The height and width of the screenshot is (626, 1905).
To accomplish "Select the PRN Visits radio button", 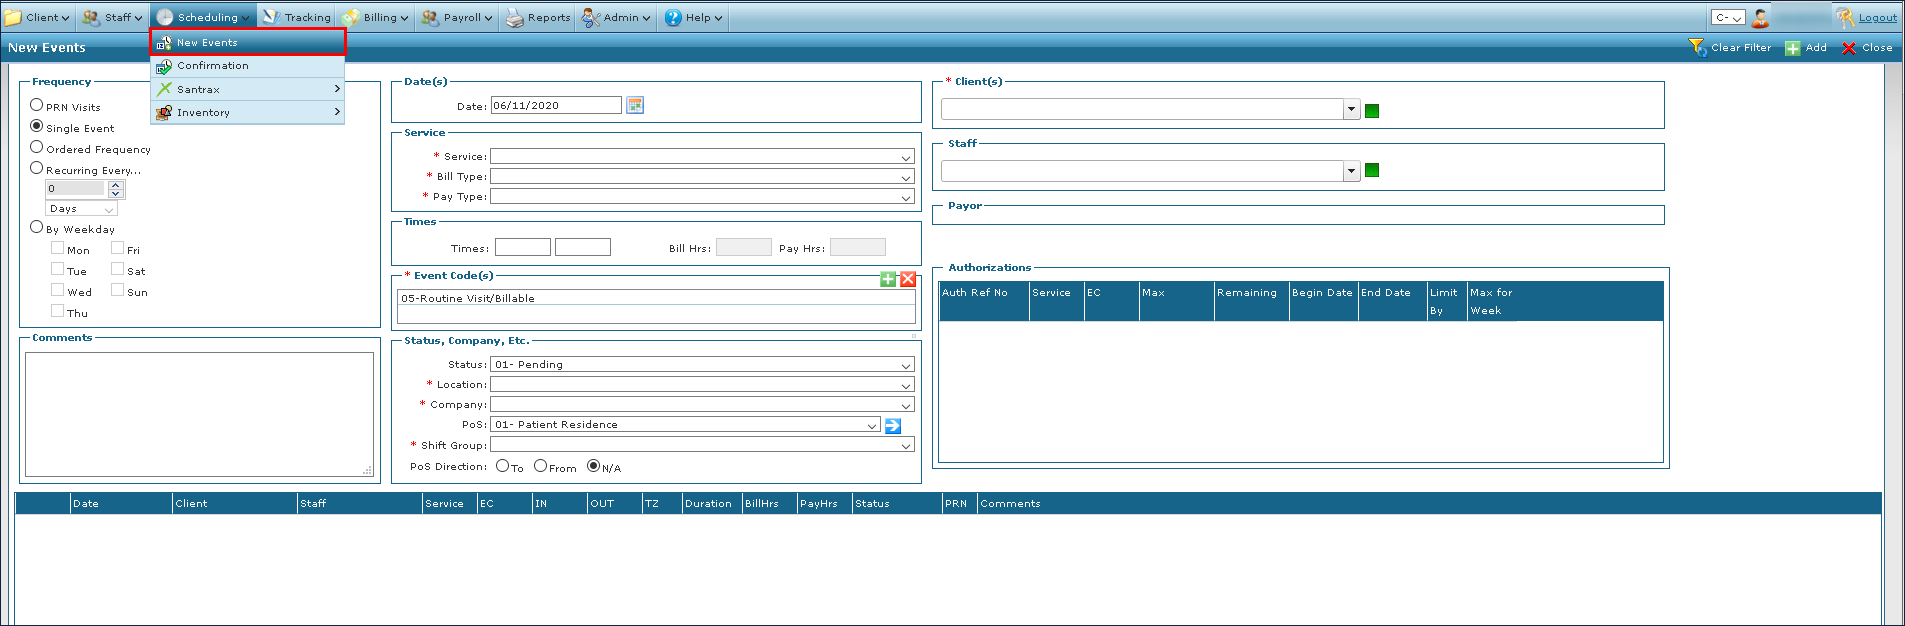I will pyautogui.click(x=37, y=105).
